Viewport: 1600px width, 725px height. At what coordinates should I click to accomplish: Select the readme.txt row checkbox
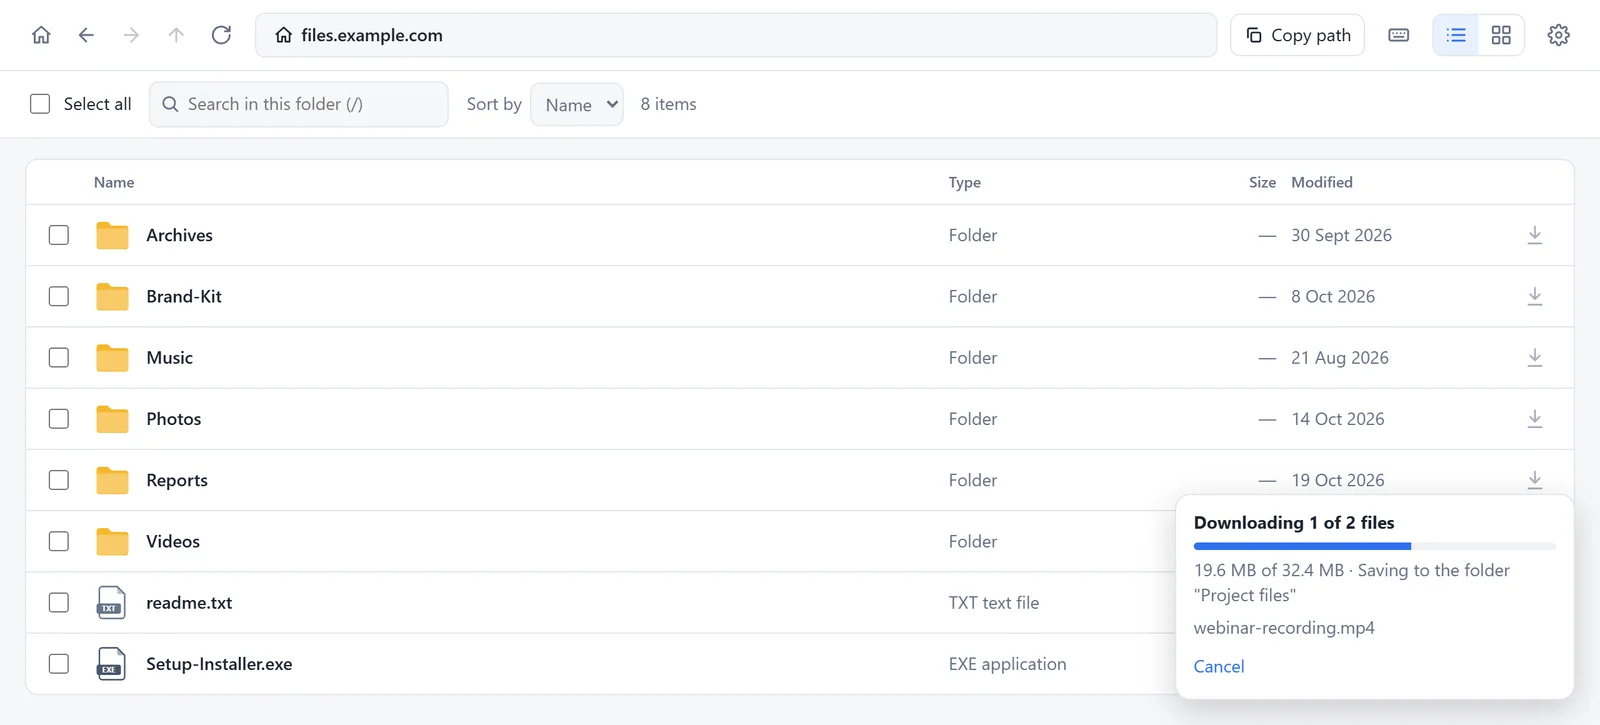[59, 602]
